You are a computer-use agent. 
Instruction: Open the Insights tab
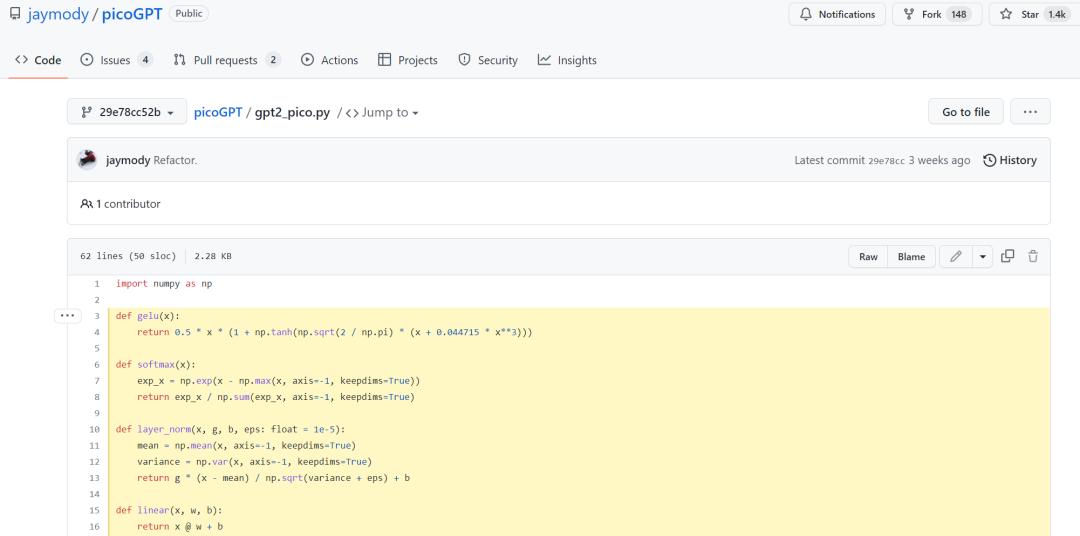coord(567,60)
